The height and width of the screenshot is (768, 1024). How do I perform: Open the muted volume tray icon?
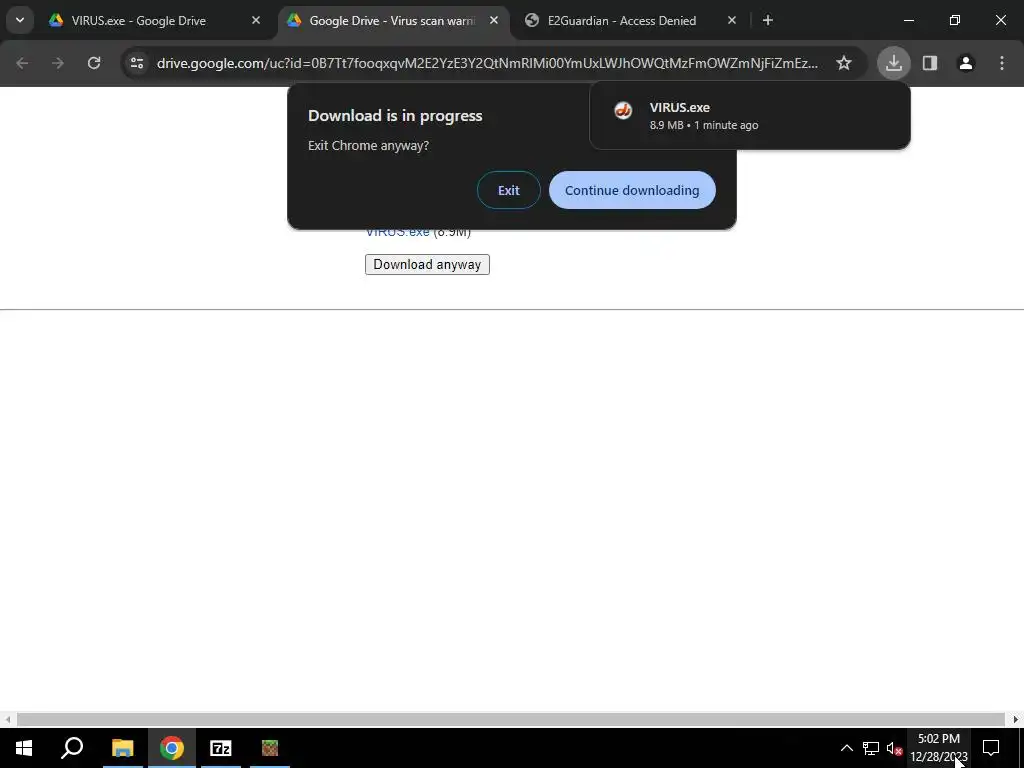[x=894, y=748]
